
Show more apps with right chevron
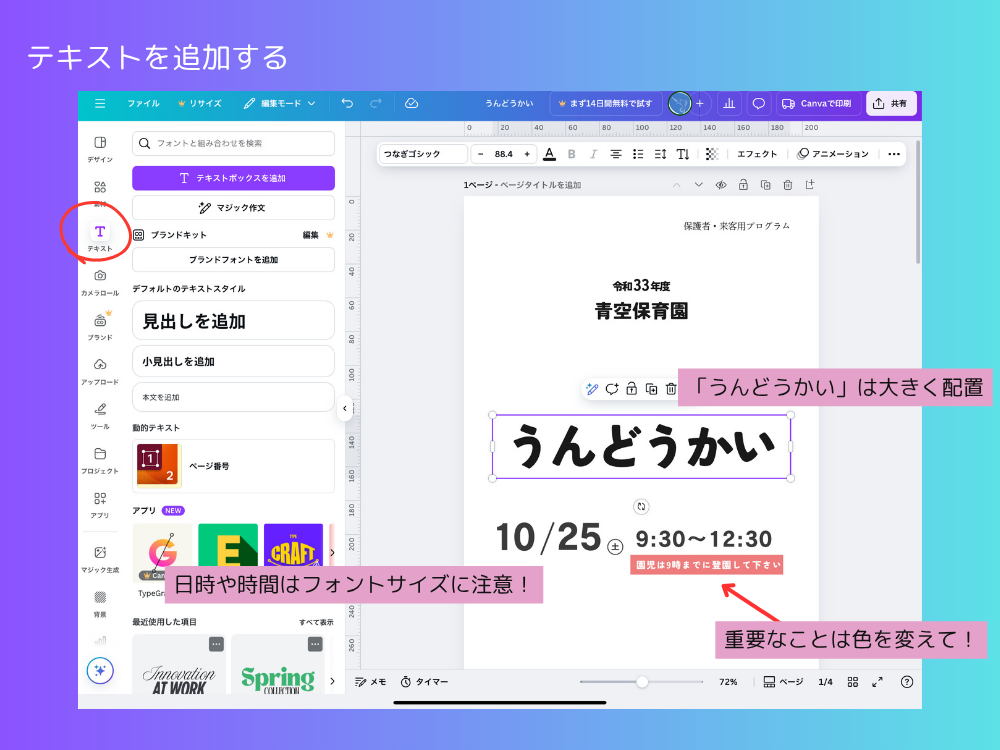click(332, 552)
